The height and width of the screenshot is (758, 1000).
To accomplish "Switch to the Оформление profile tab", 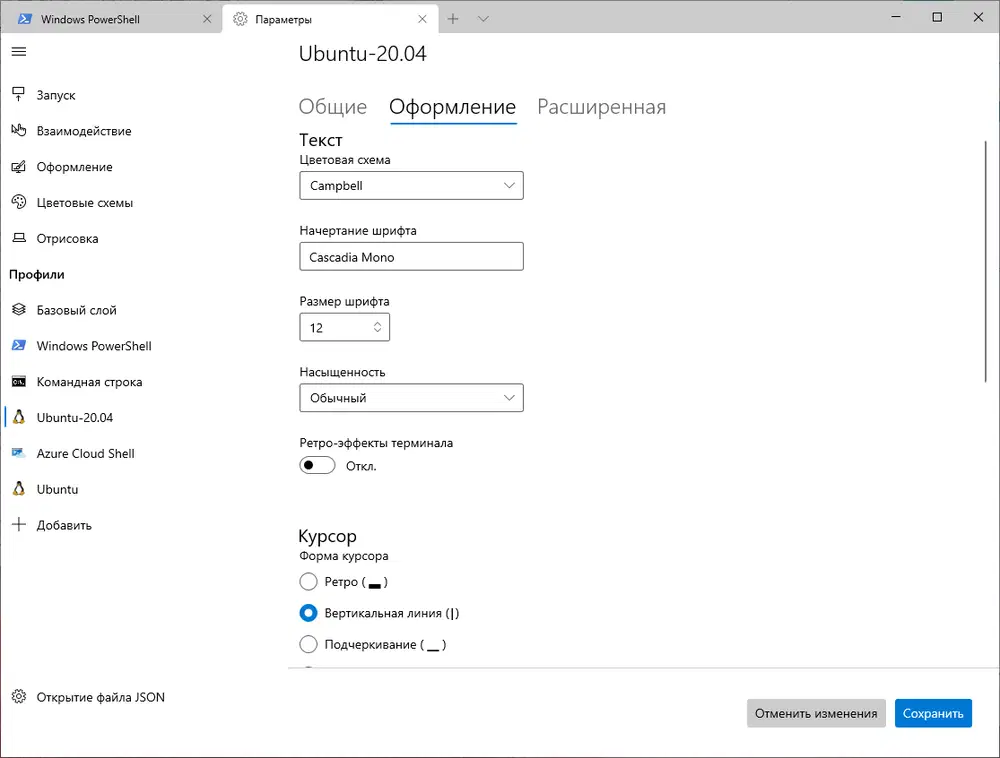I will coord(453,106).
